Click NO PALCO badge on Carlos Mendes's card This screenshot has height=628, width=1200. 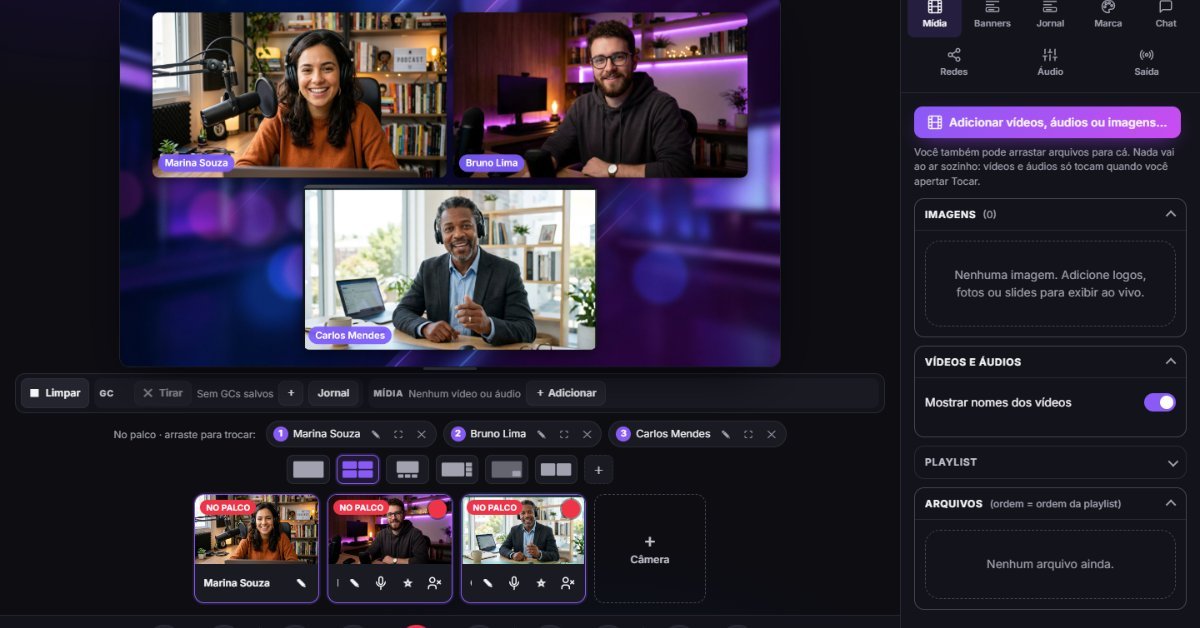[495, 508]
